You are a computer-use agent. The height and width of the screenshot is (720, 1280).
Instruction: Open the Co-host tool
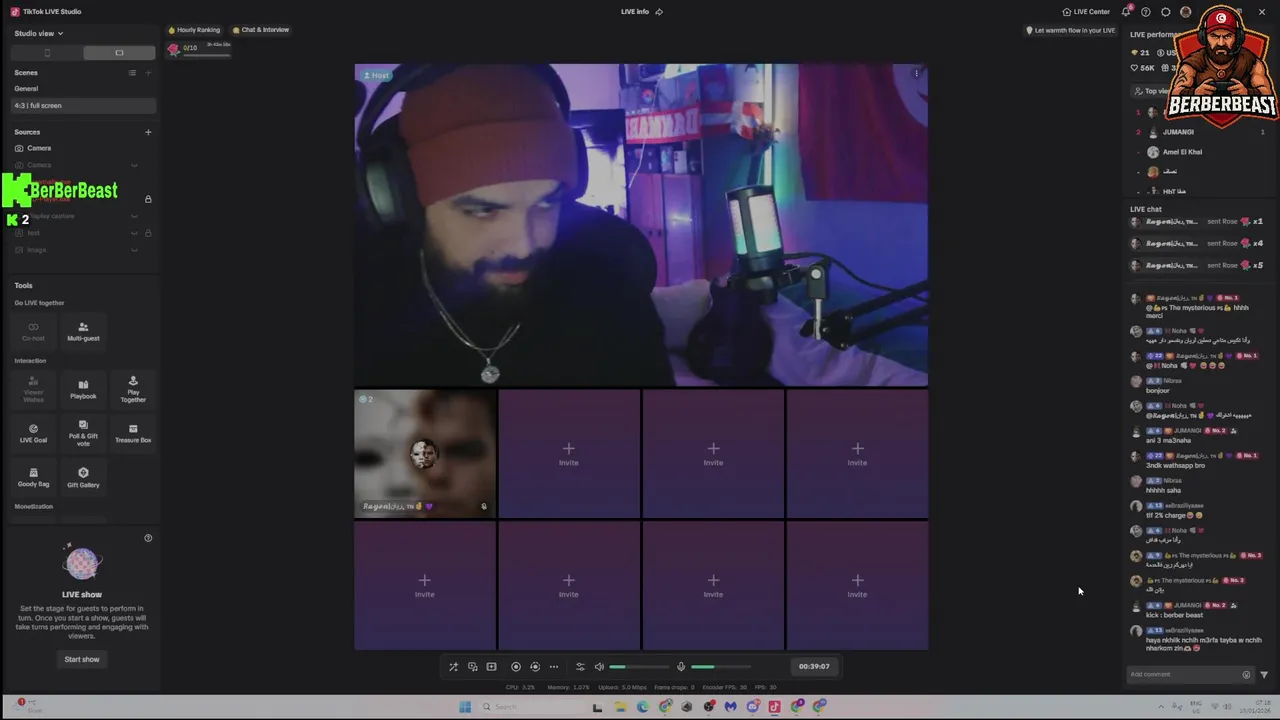33,331
